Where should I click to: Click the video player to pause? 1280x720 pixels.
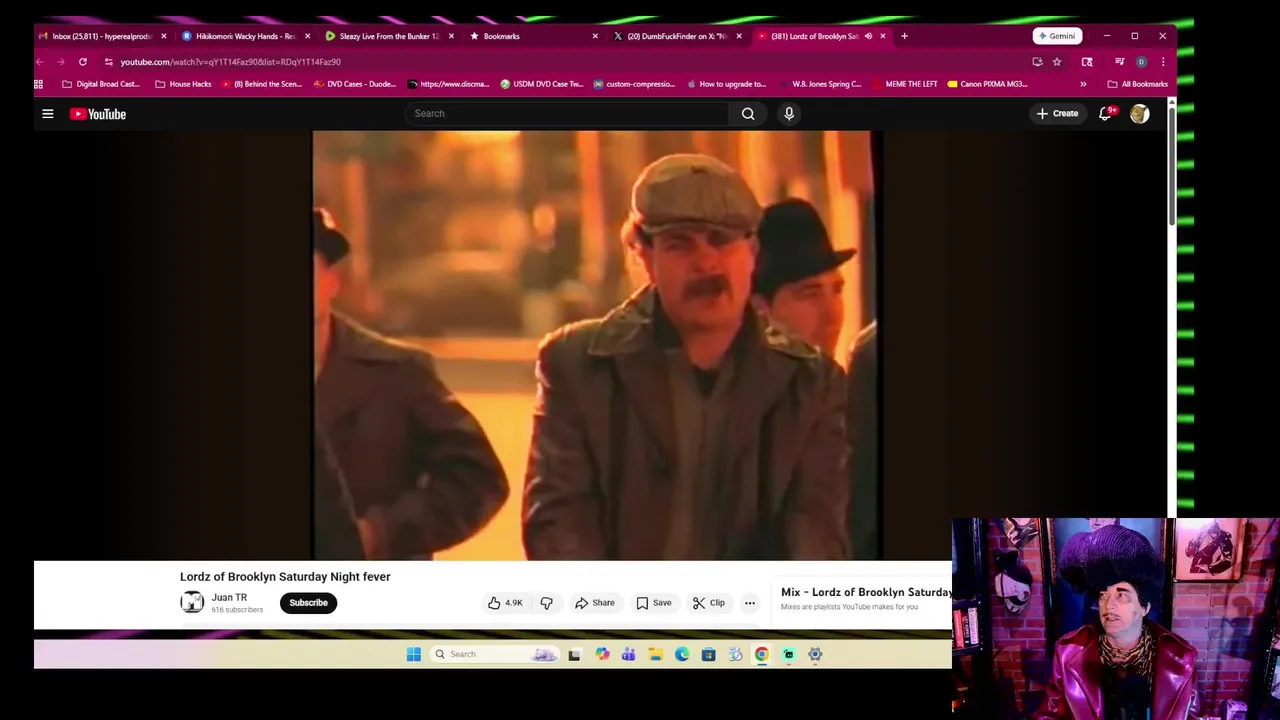click(x=597, y=345)
